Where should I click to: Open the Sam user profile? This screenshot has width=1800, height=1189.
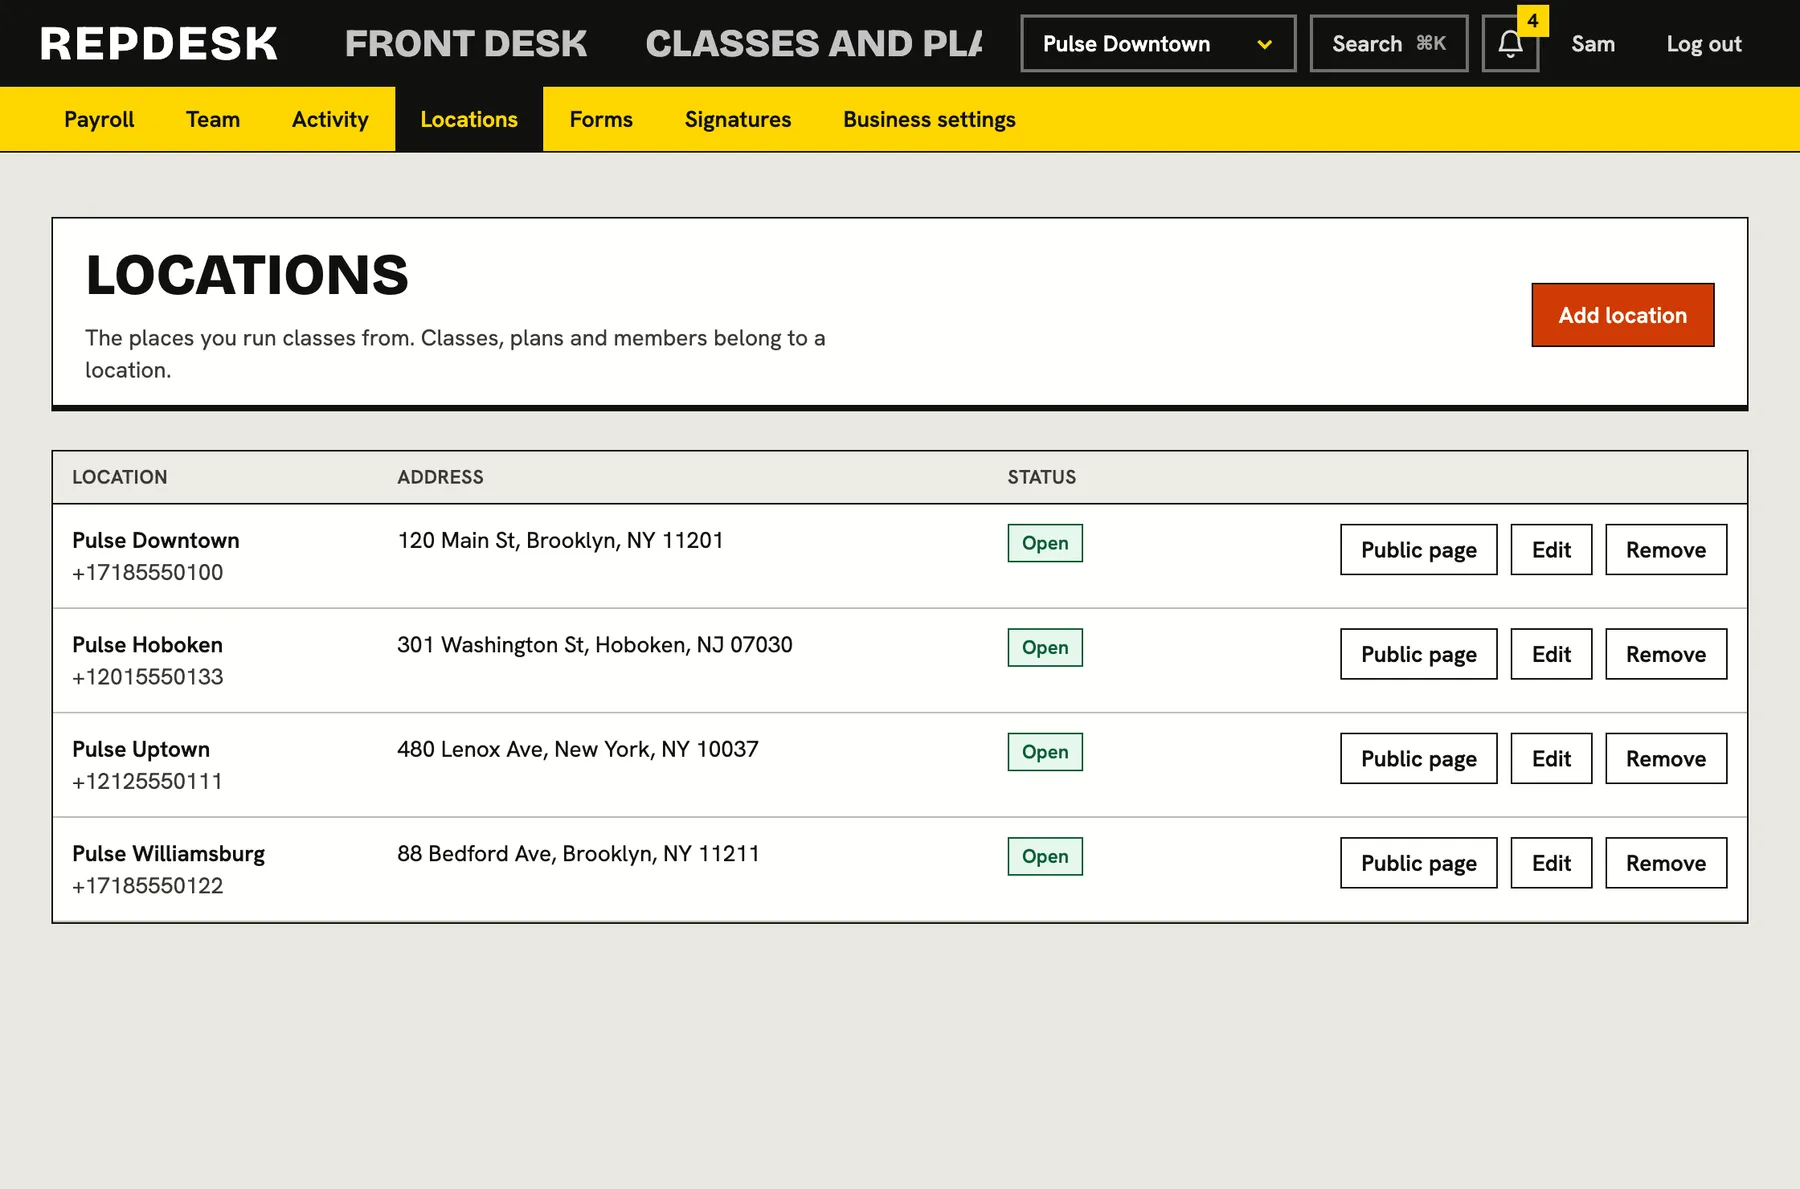[1593, 44]
